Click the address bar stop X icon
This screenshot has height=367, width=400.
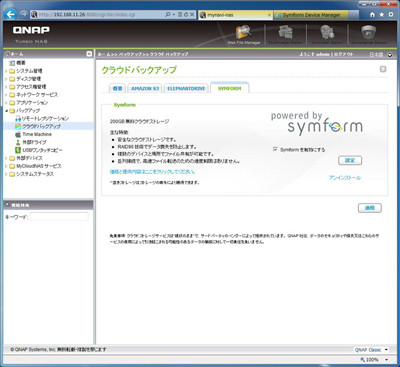192,15
